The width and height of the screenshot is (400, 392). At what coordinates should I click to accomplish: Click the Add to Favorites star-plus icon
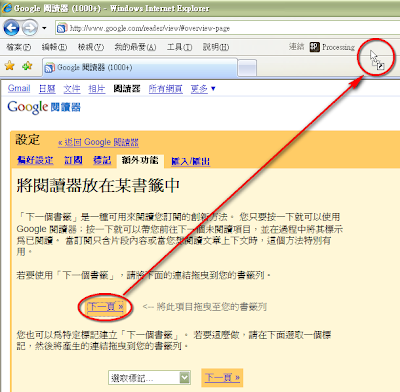[x=27, y=66]
